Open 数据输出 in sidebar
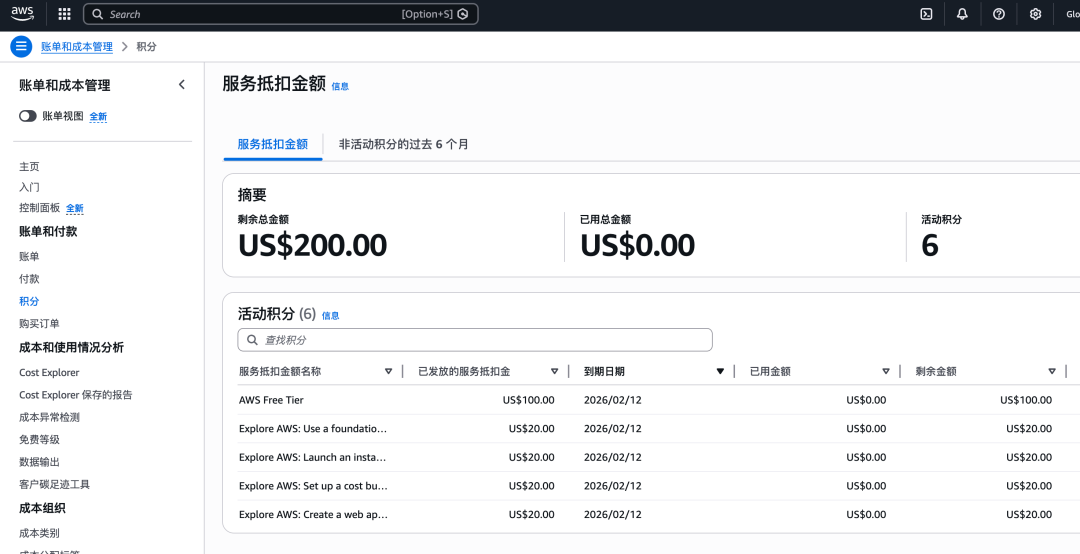Image resolution: width=1080 pixels, height=554 pixels. tap(40, 462)
